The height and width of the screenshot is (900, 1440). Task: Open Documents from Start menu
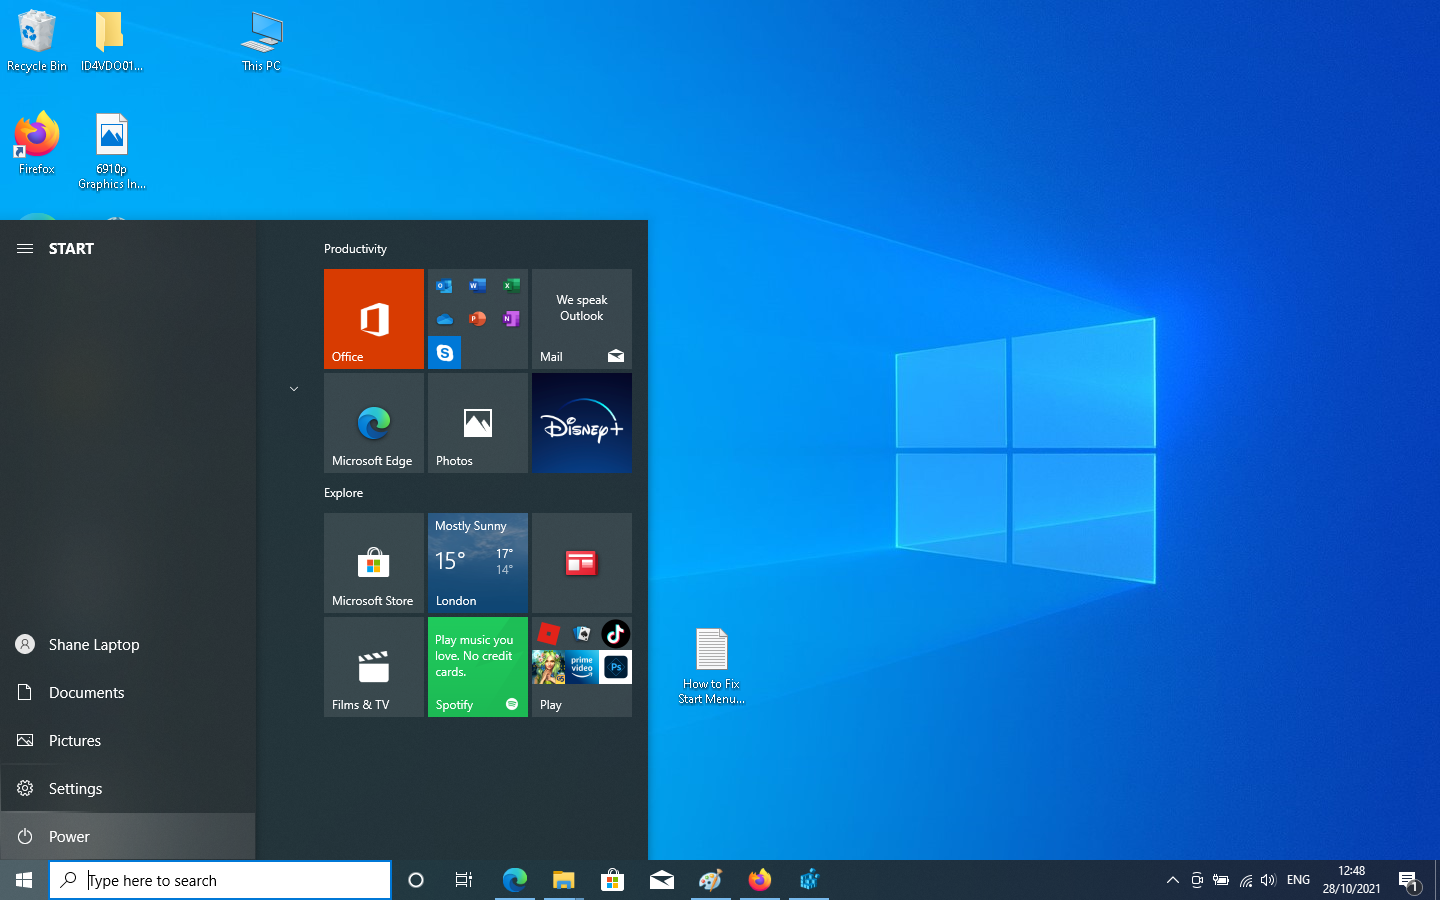click(x=128, y=693)
